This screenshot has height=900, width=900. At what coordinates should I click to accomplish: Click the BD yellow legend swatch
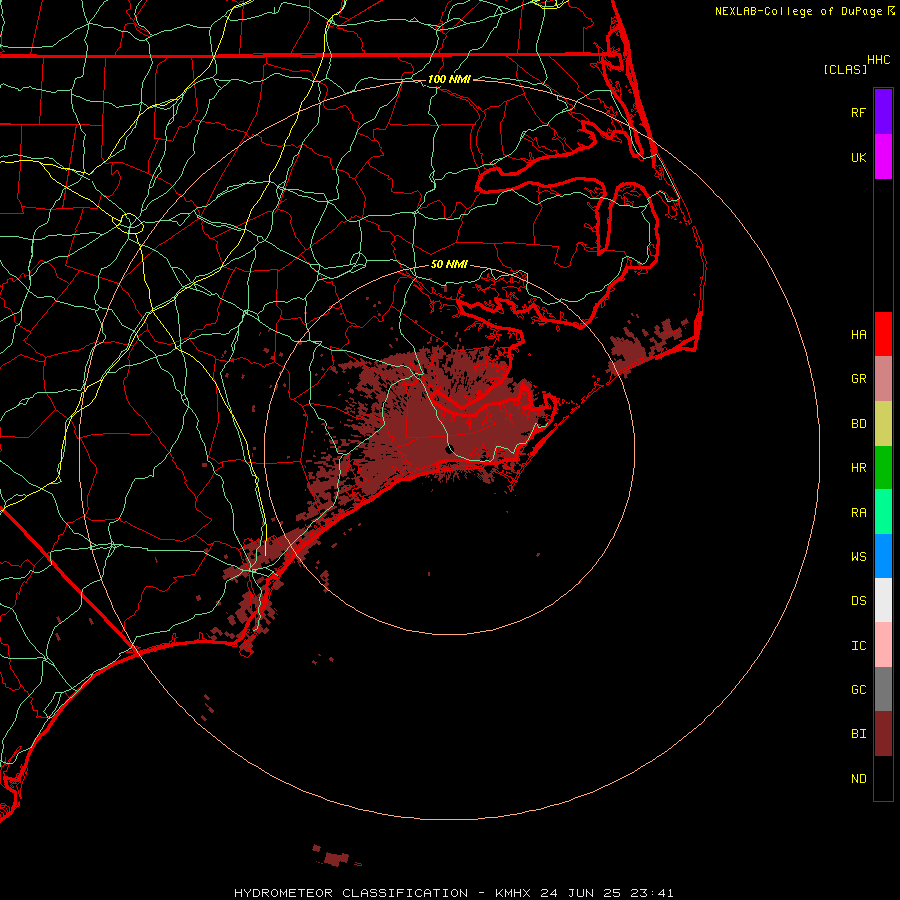point(883,424)
